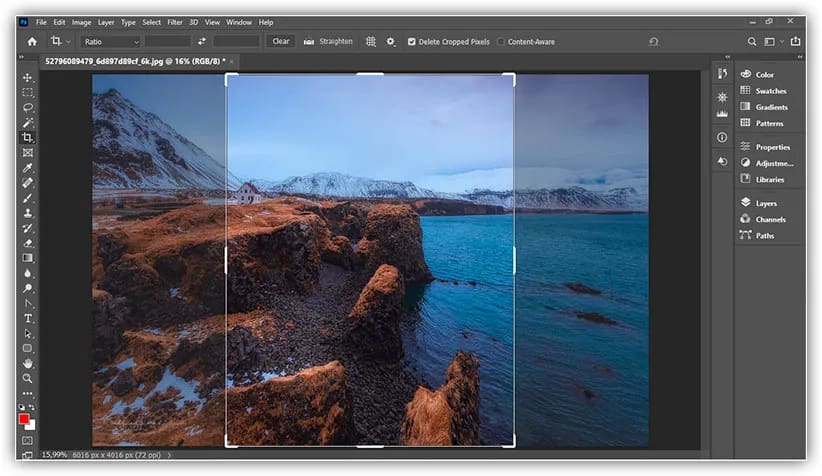Open the Gradients panel
Viewport: 822px width, 476px height.
(764, 107)
